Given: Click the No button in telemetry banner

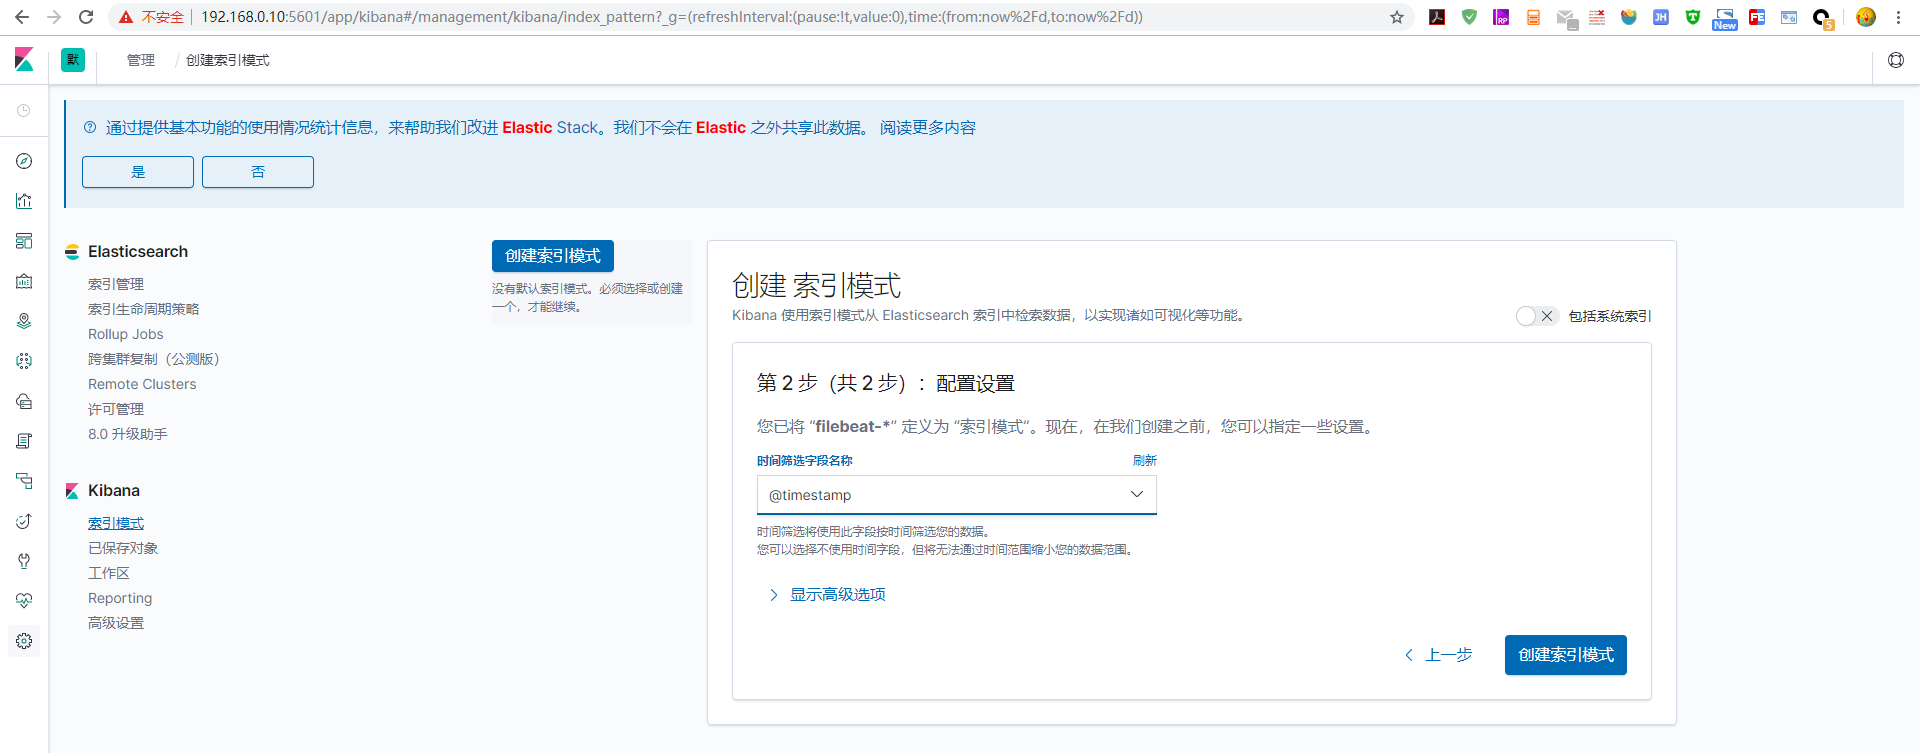Looking at the screenshot, I should pos(258,172).
